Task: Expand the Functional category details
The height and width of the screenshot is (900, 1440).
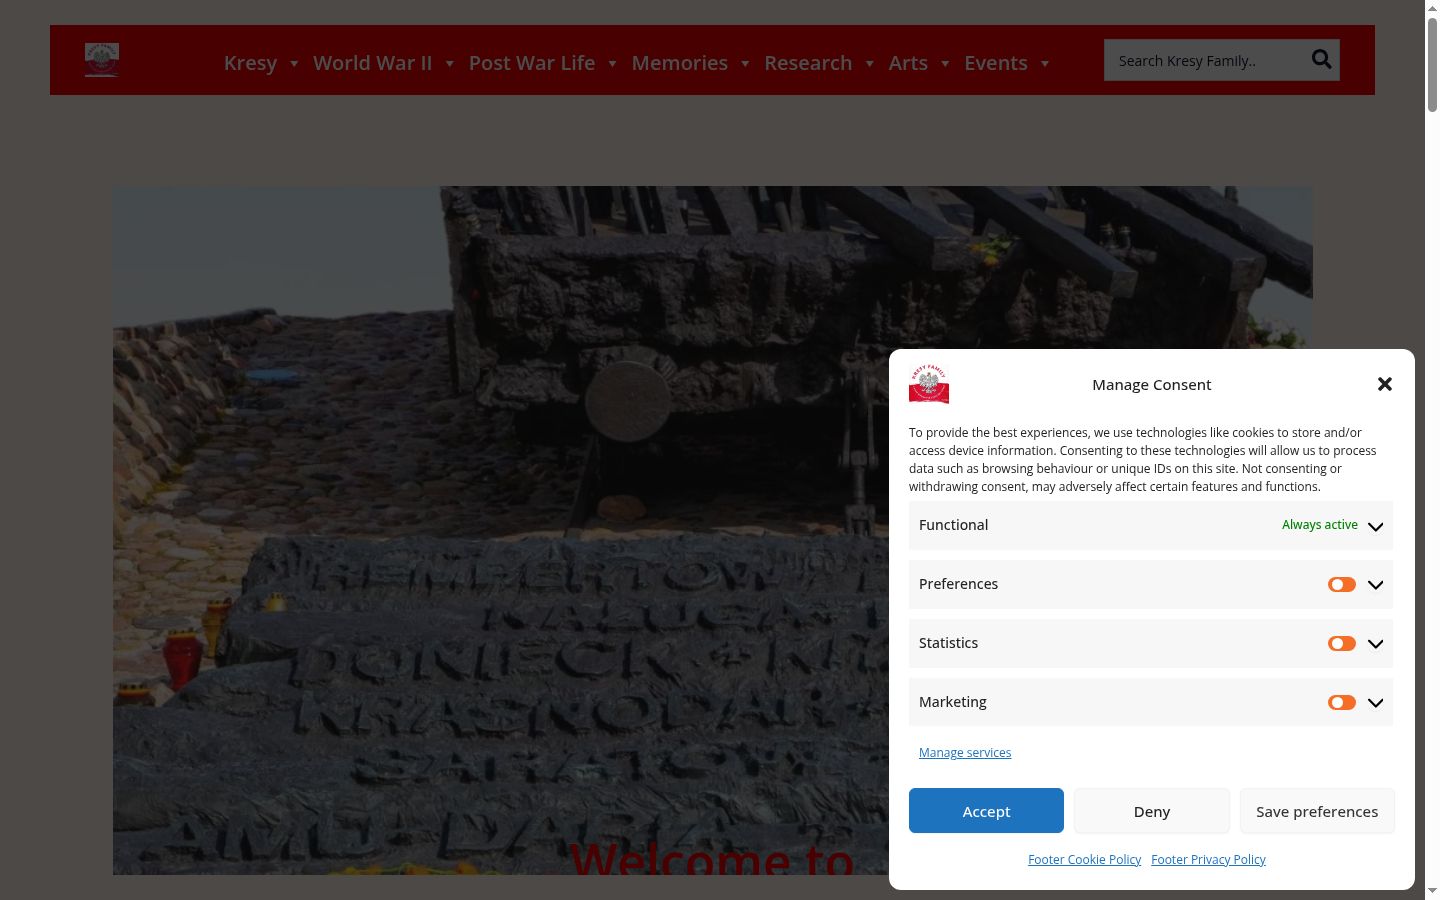Action: tap(1376, 526)
